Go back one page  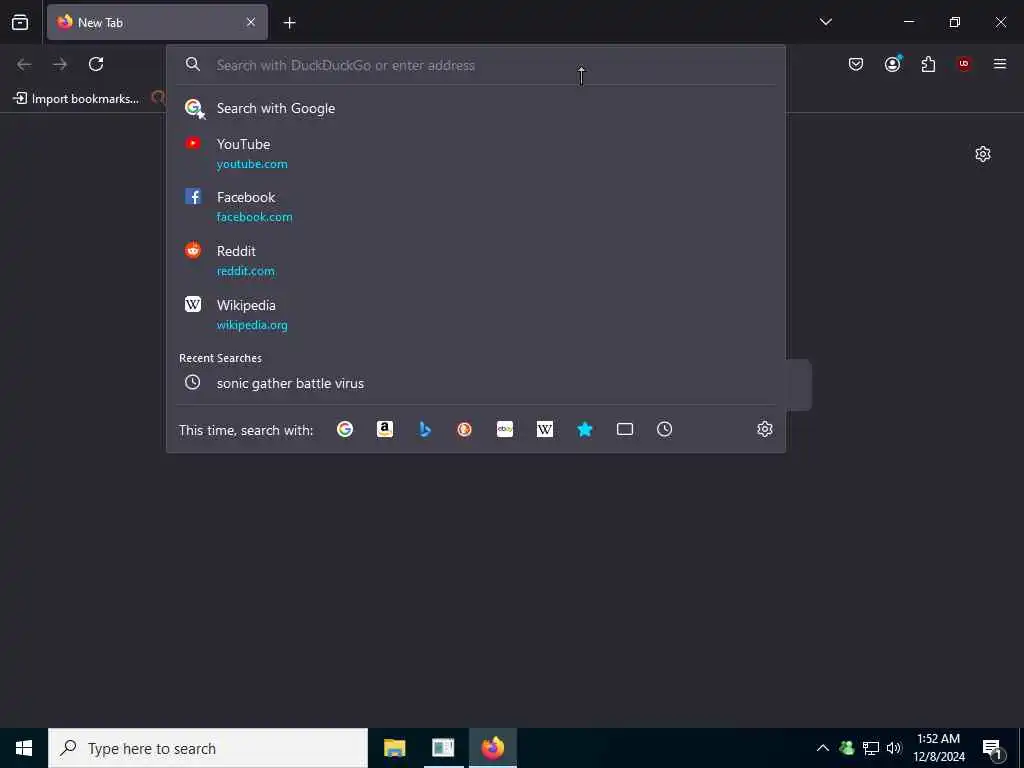[x=24, y=64]
